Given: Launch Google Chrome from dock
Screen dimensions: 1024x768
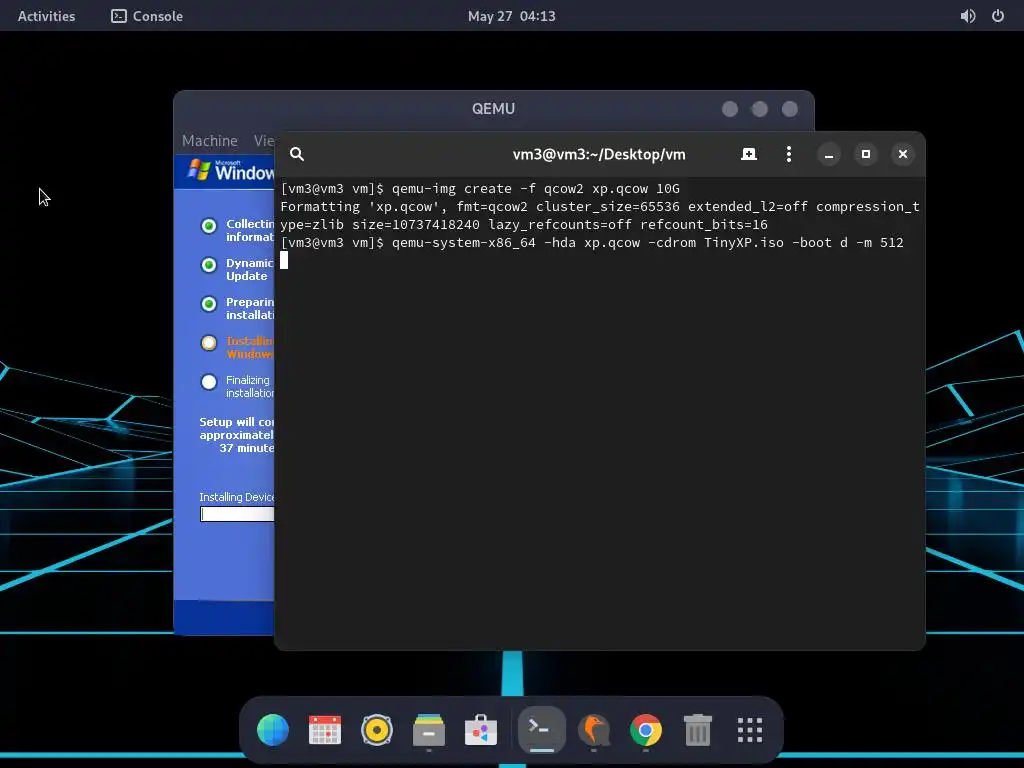Looking at the screenshot, I should click(646, 729).
